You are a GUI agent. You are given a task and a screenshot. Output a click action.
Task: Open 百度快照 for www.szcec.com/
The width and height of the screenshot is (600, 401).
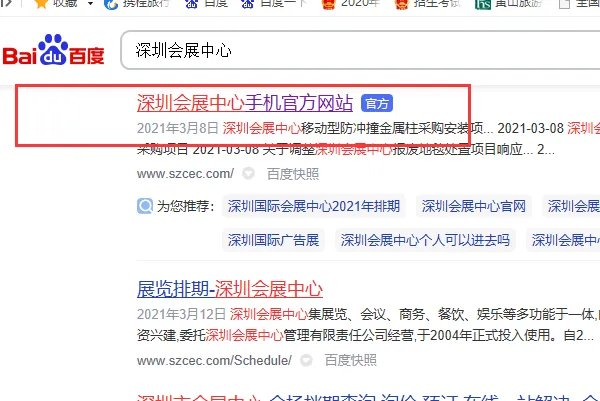pyautogui.click(x=293, y=174)
